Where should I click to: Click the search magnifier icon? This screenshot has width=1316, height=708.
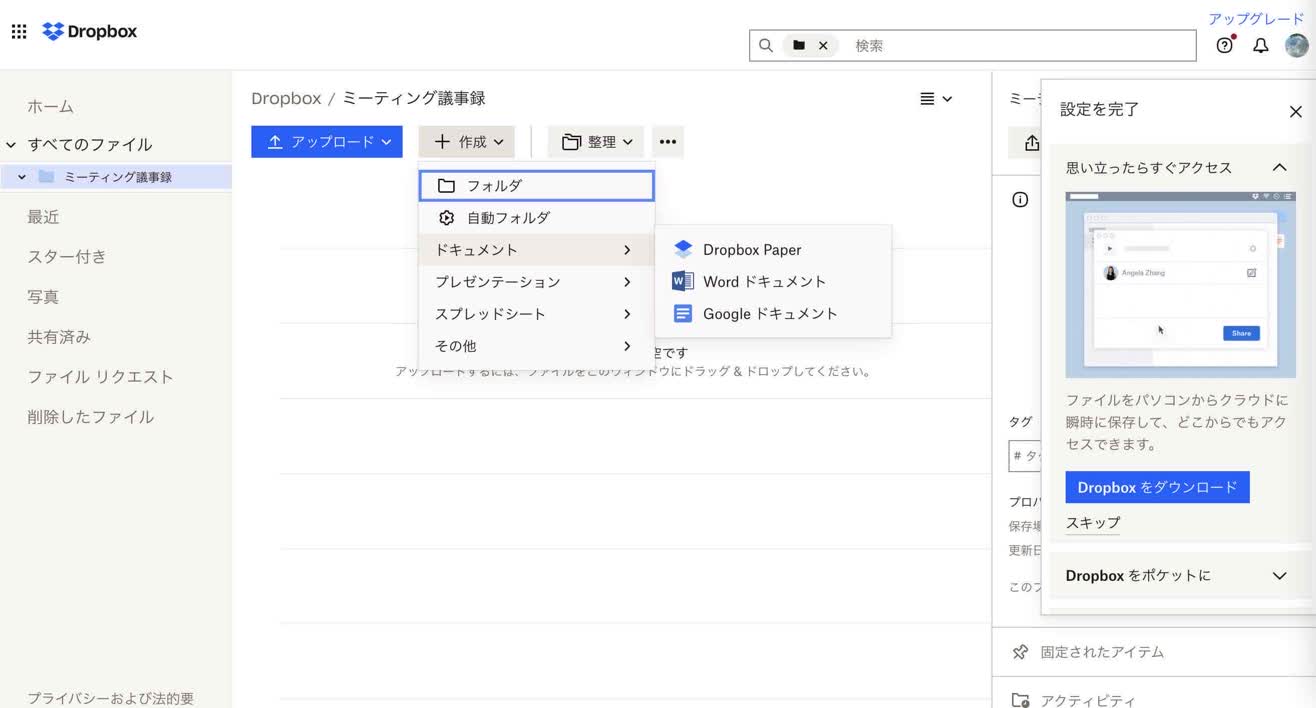[766, 46]
